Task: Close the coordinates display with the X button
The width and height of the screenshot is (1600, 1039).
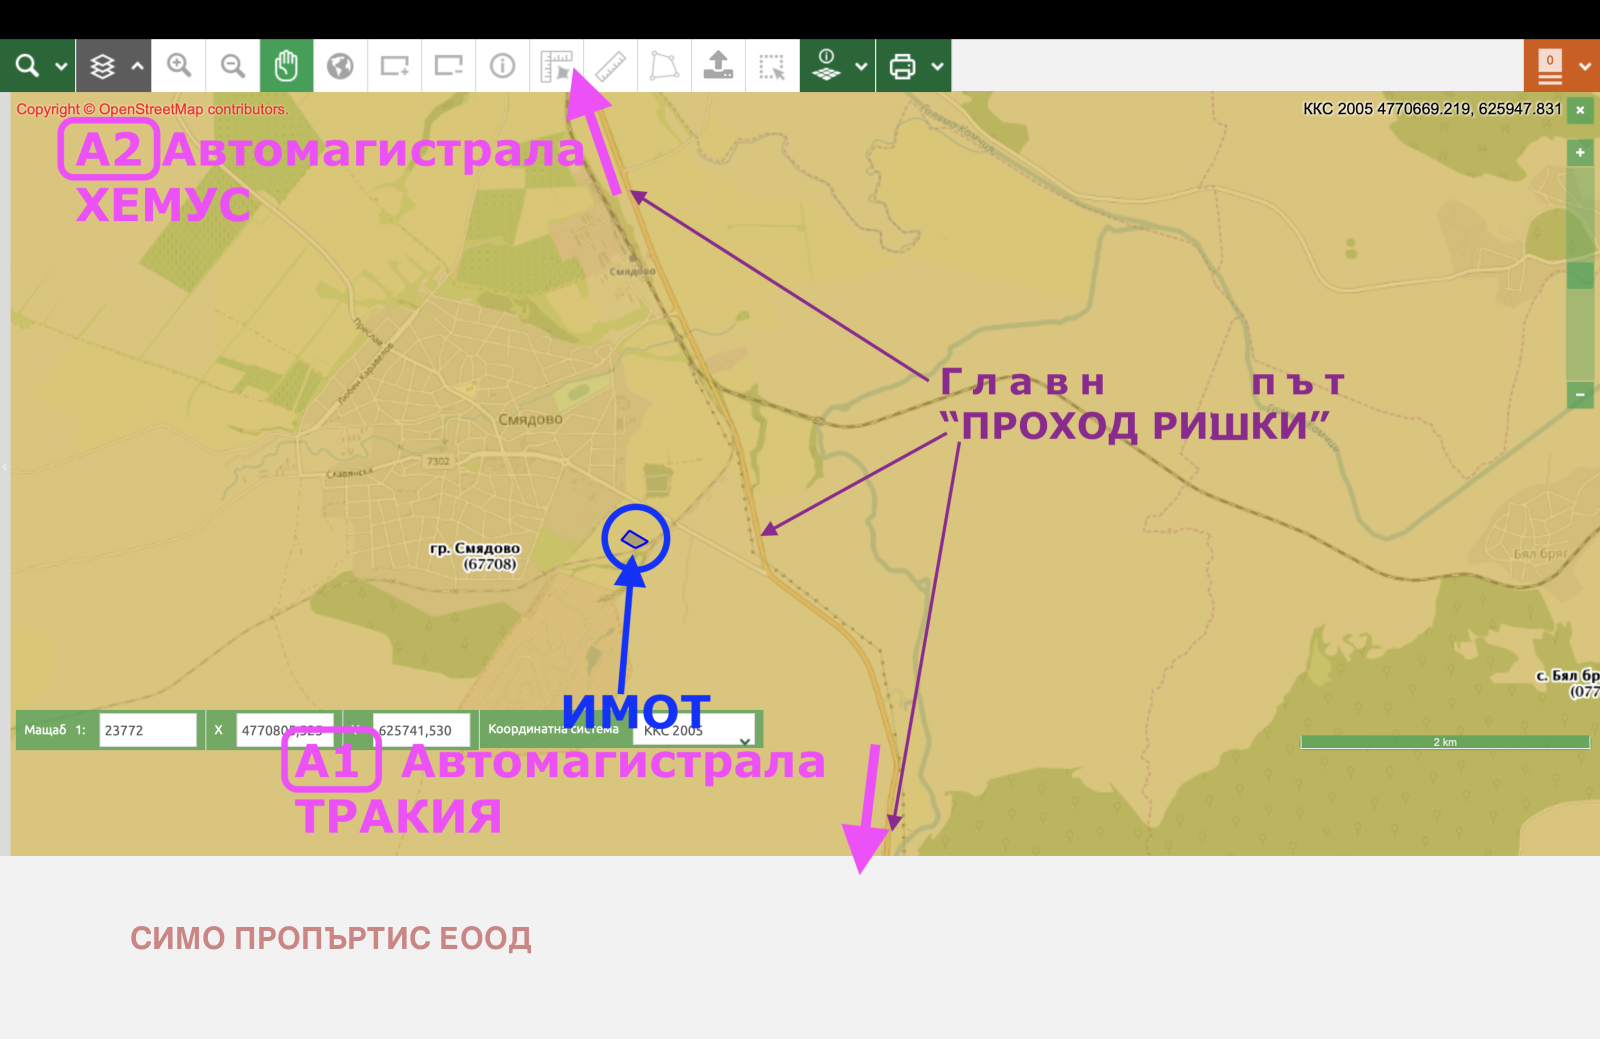Action: click(x=1581, y=110)
